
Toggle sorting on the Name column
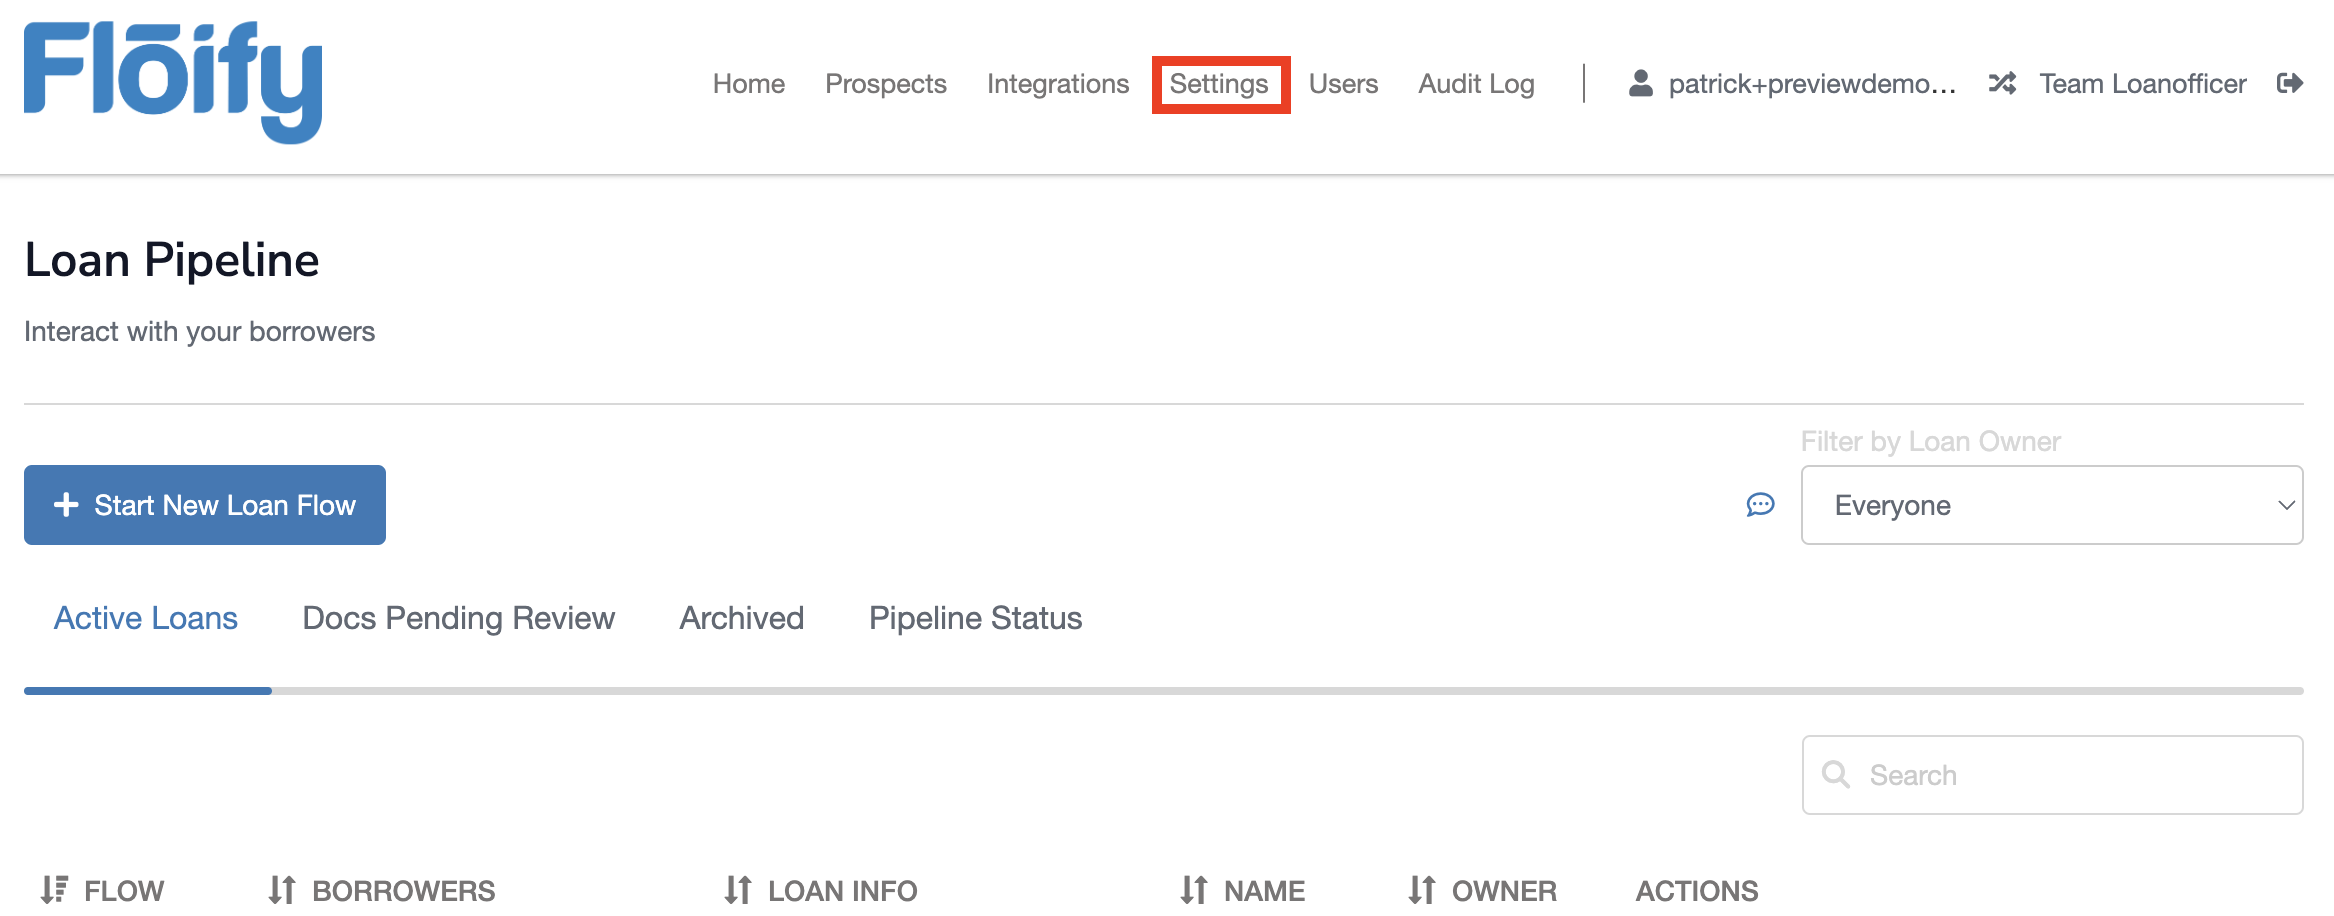pos(1193,886)
